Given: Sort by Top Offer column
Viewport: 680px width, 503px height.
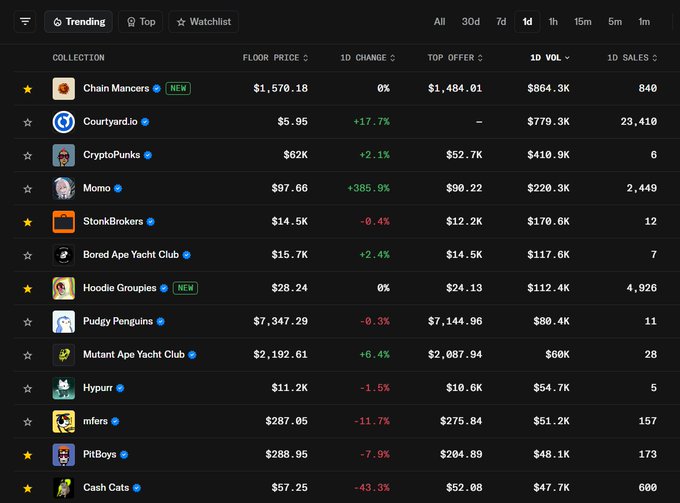Looking at the screenshot, I should (455, 58).
